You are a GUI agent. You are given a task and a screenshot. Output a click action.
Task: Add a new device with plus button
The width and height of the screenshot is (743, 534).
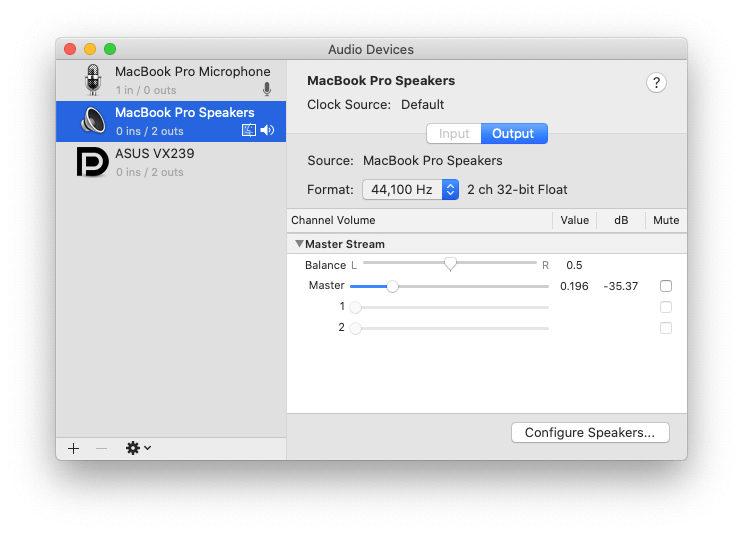[x=73, y=448]
